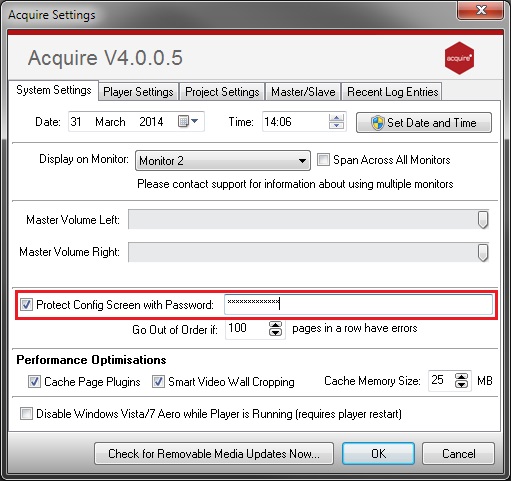Enable Span Across All Monitors

[x=323, y=159]
